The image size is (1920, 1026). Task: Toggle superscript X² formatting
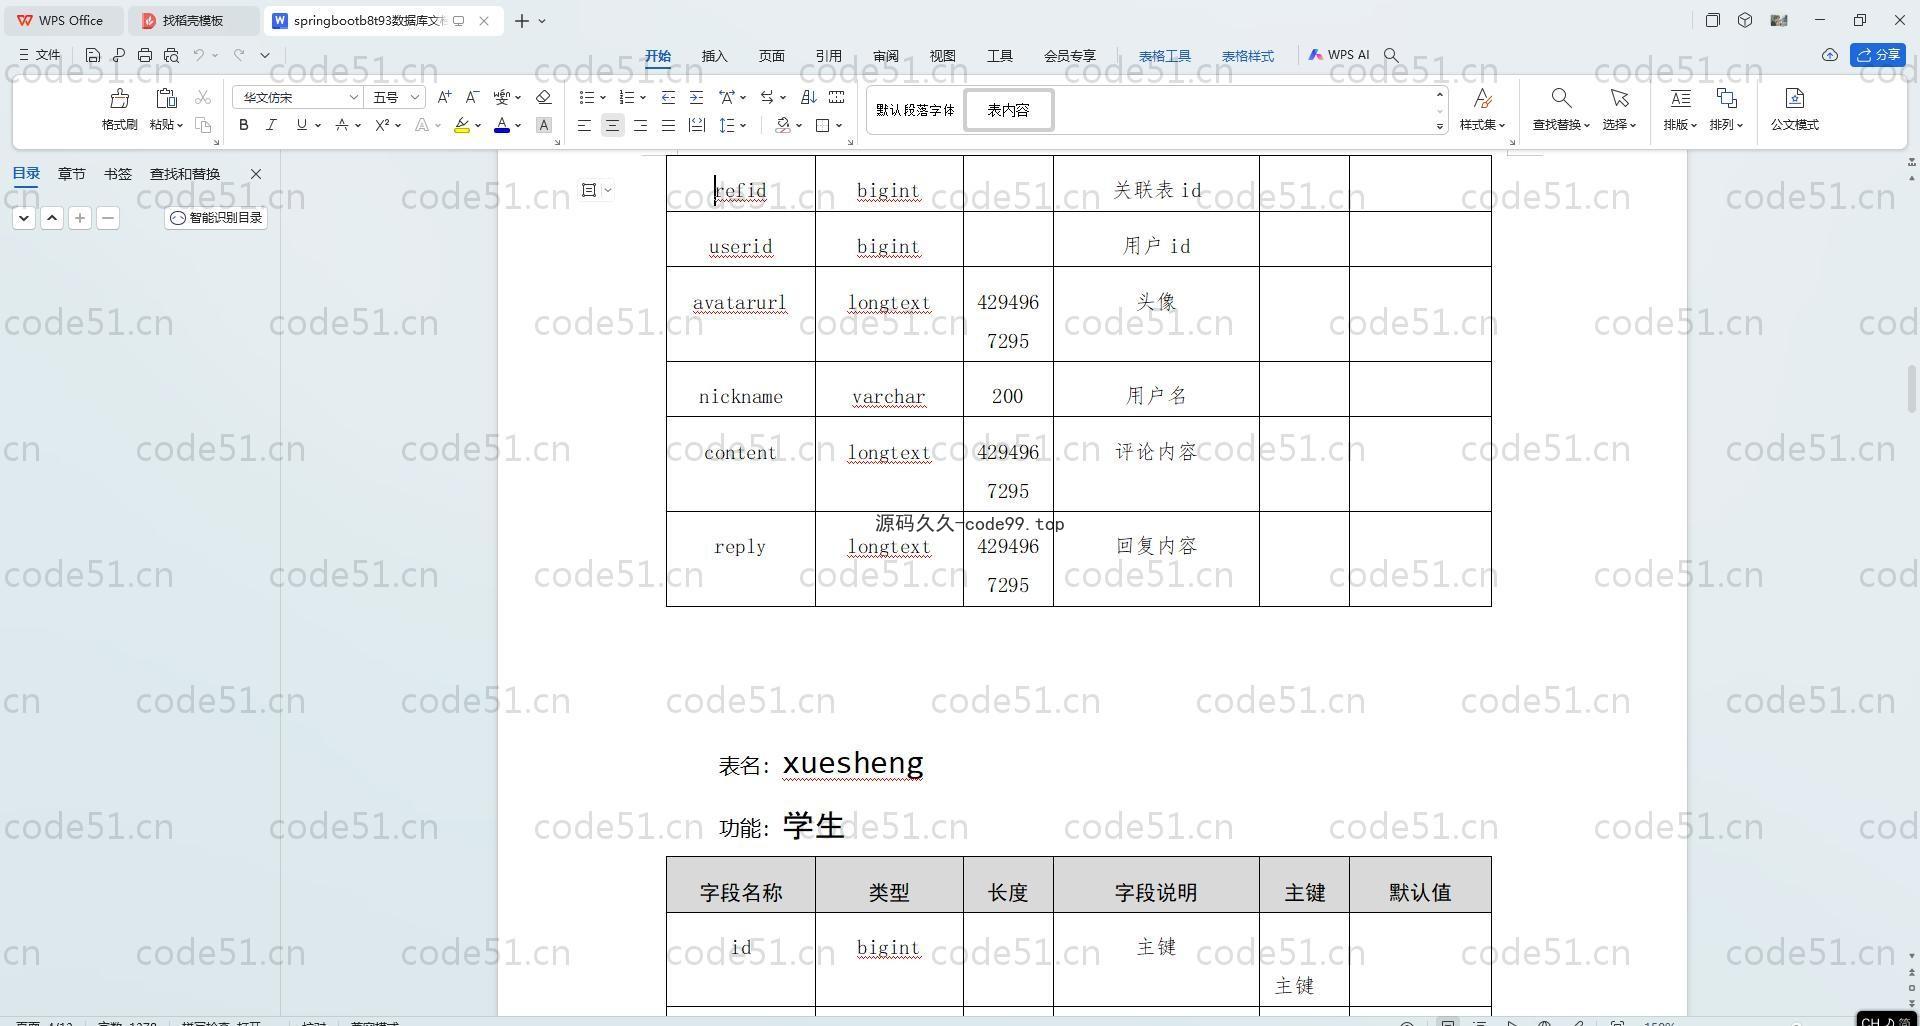point(382,125)
